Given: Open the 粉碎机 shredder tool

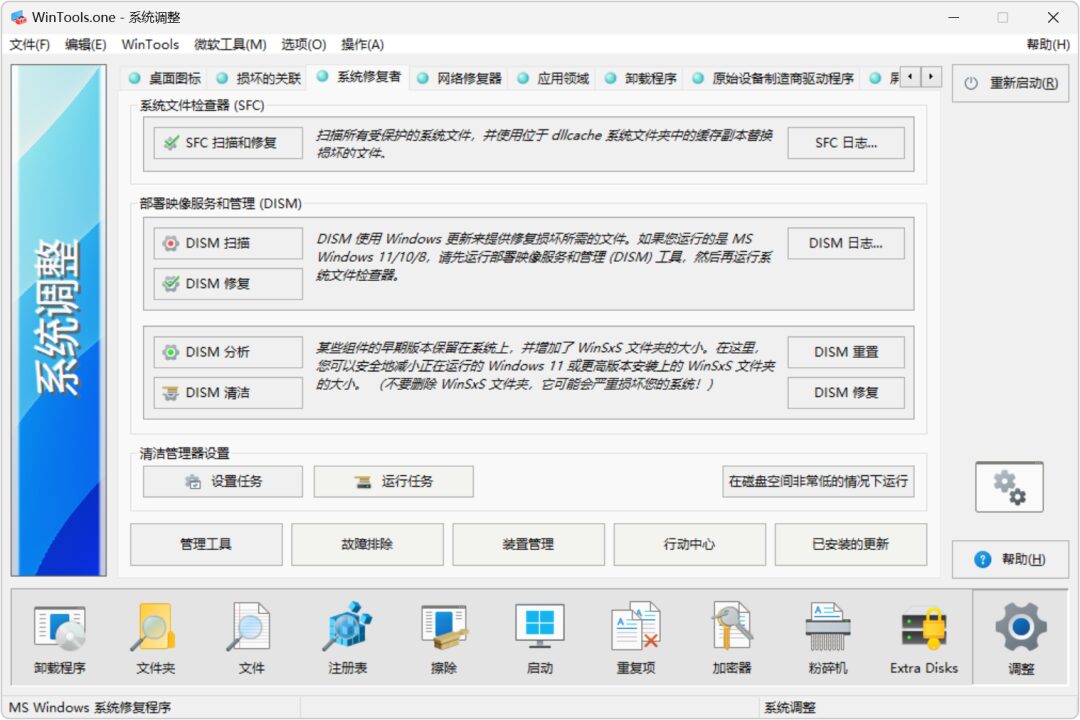Looking at the screenshot, I should click(x=827, y=638).
